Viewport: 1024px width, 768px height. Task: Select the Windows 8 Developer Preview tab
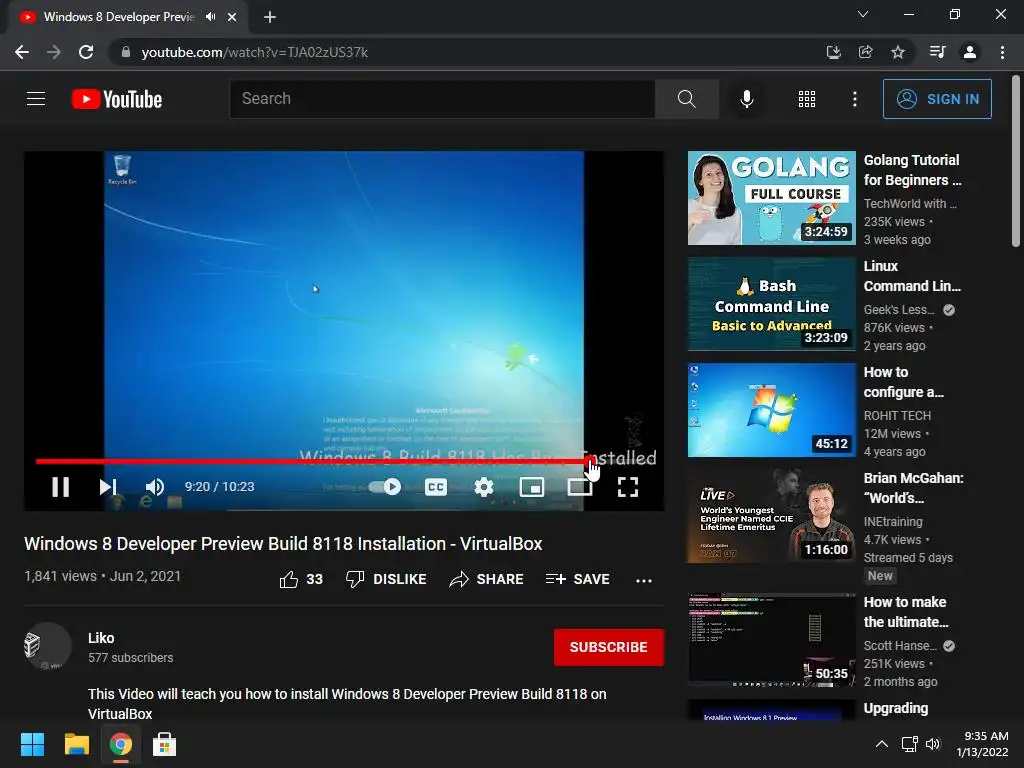pyautogui.click(x=119, y=17)
